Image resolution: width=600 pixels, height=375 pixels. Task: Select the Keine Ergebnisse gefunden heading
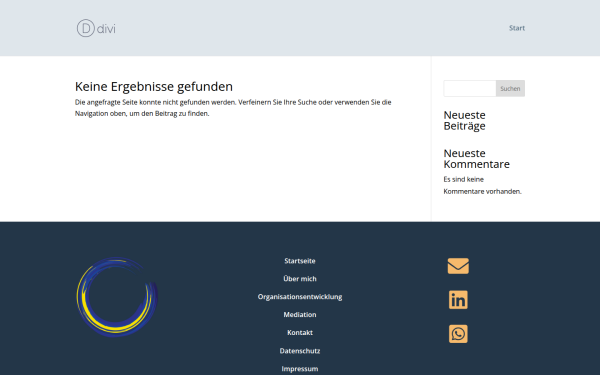coord(154,87)
